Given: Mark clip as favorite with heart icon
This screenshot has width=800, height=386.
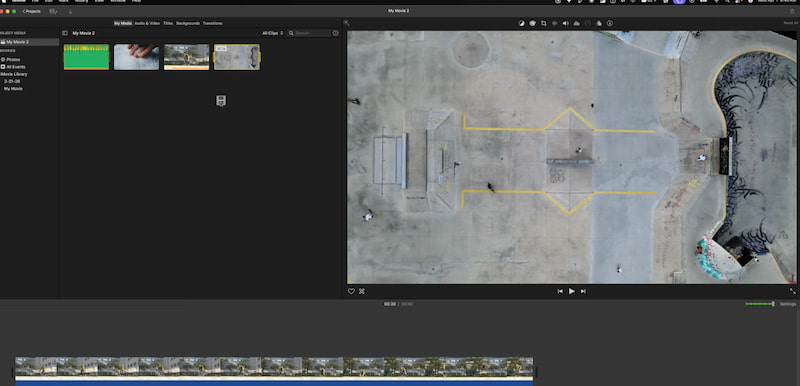Looking at the screenshot, I should [x=351, y=291].
